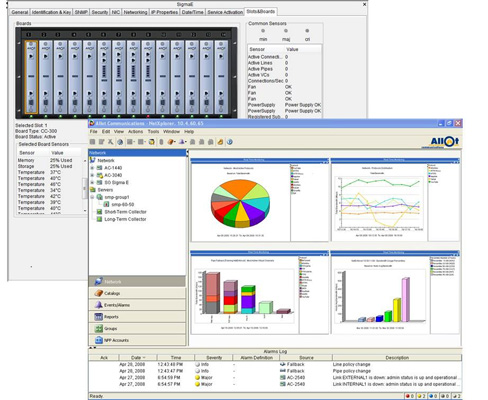Viewport: 488px width, 400px height.
Task: Click the first grey toolbar icon
Action: (x=93, y=142)
